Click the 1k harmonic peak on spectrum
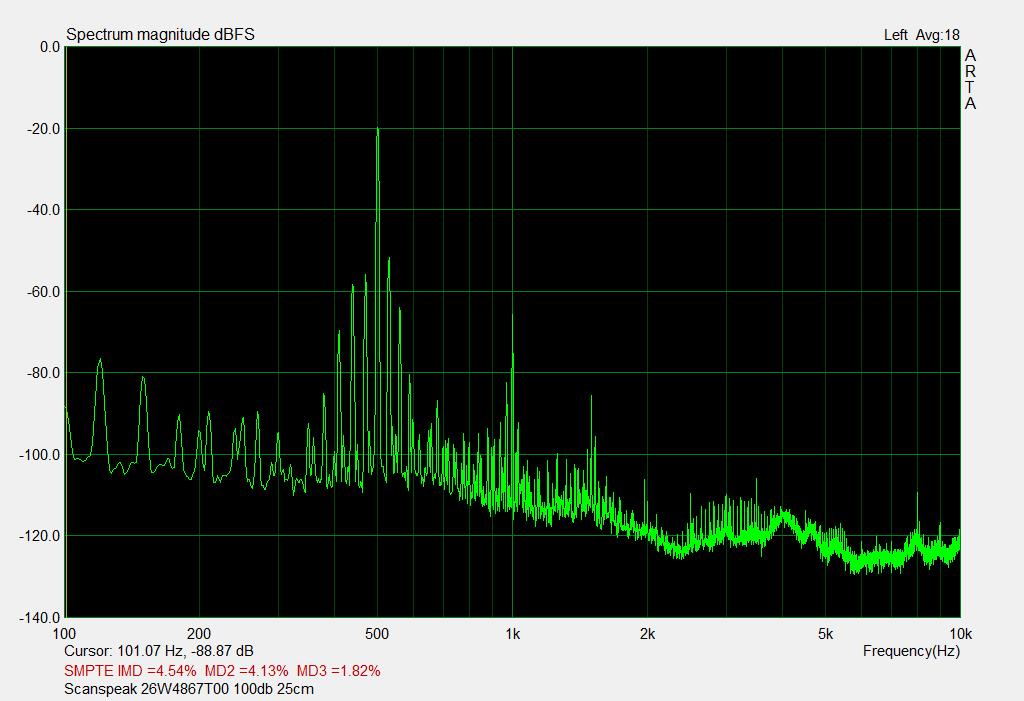 [512, 358]
